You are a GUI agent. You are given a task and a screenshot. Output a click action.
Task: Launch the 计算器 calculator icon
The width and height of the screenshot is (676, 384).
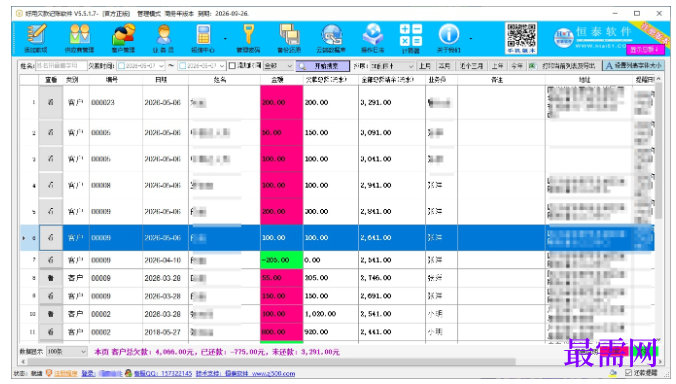410,38
